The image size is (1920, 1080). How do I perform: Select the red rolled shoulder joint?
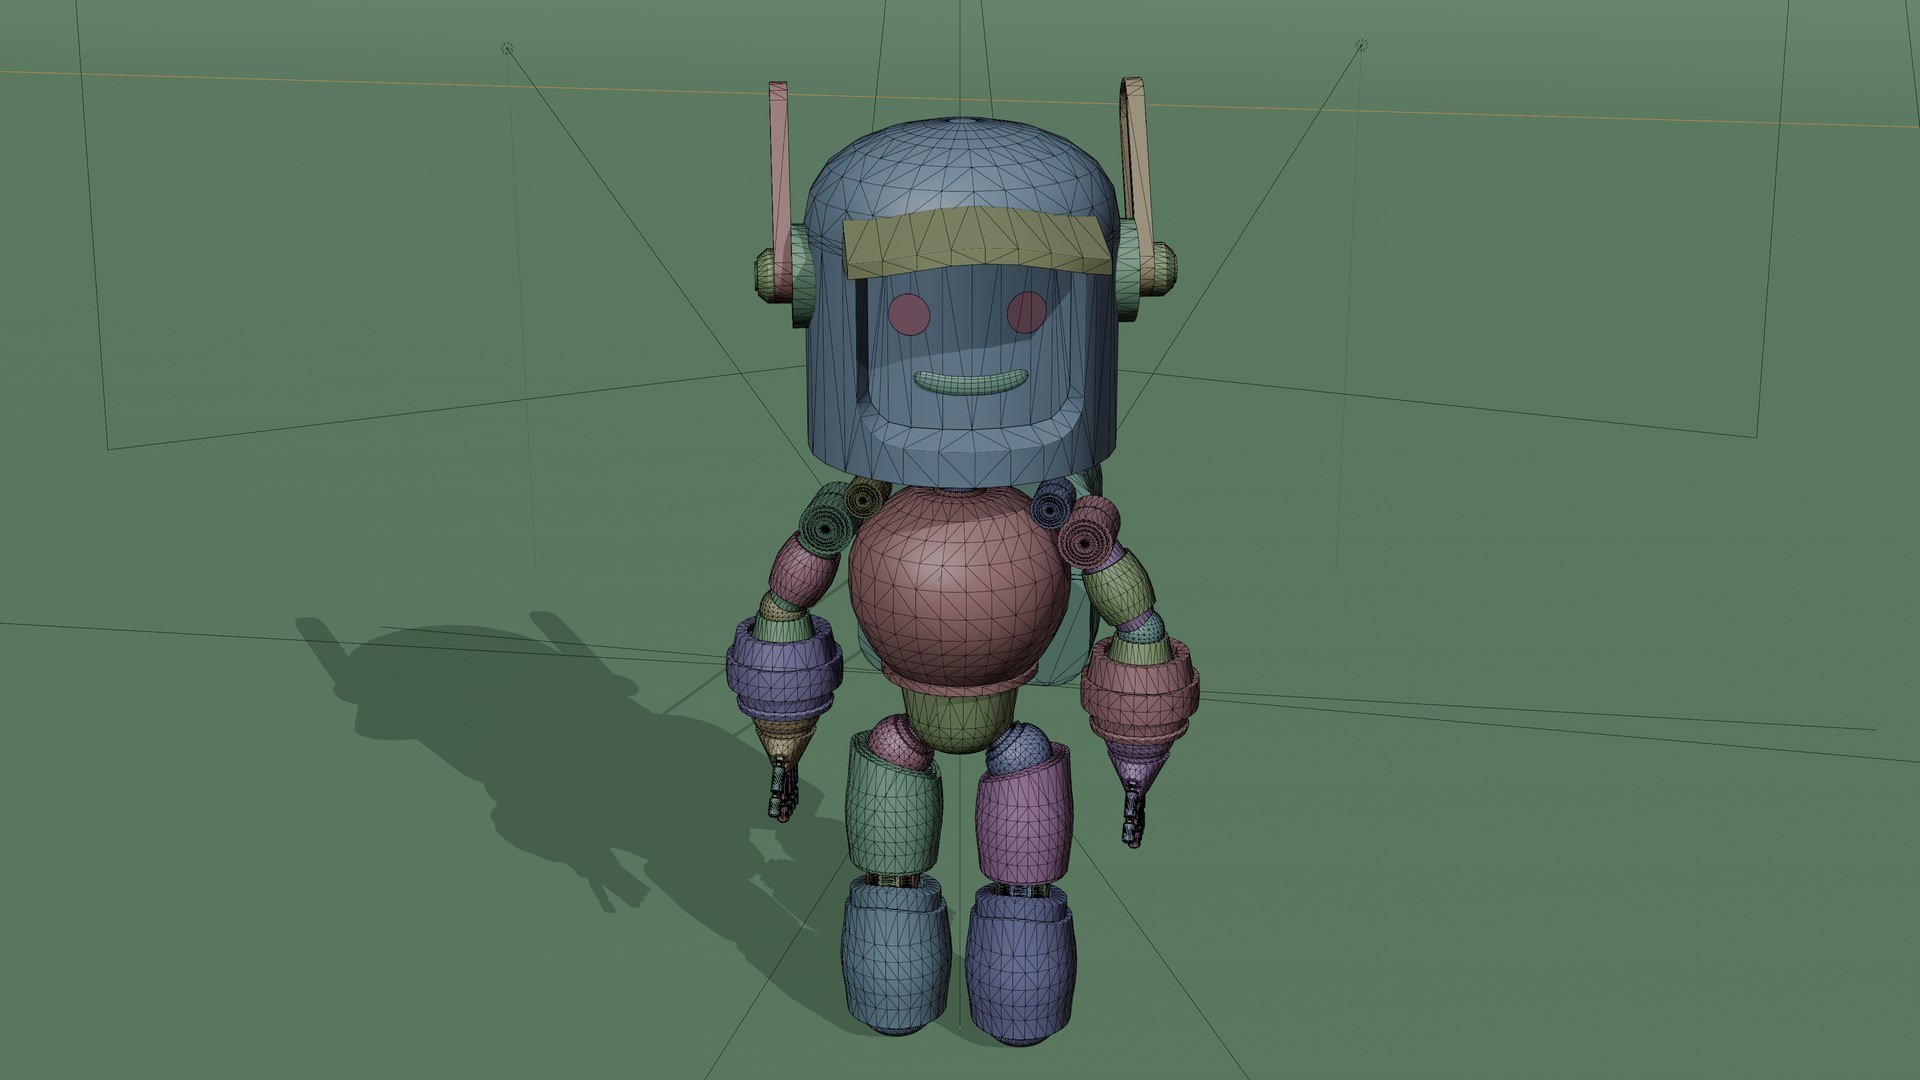(x=1090, y=534)
